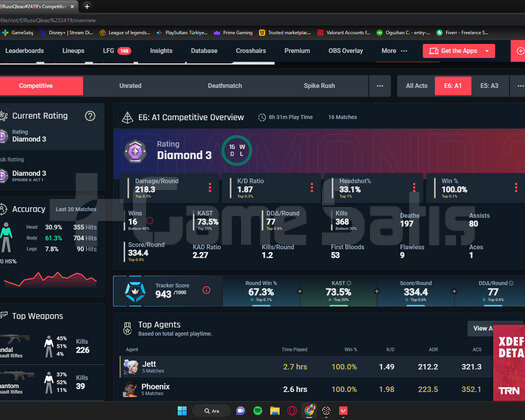Click the Vandal weapon image
Screen dimensions: 525x420
tap(14, 339)
